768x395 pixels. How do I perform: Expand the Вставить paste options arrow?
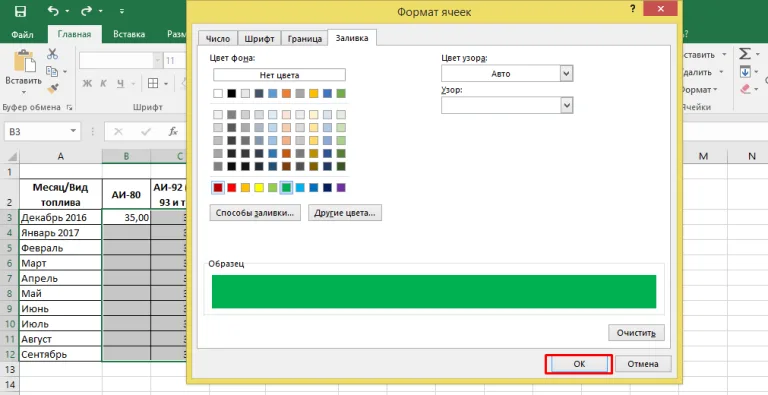(x=24, y=92)
